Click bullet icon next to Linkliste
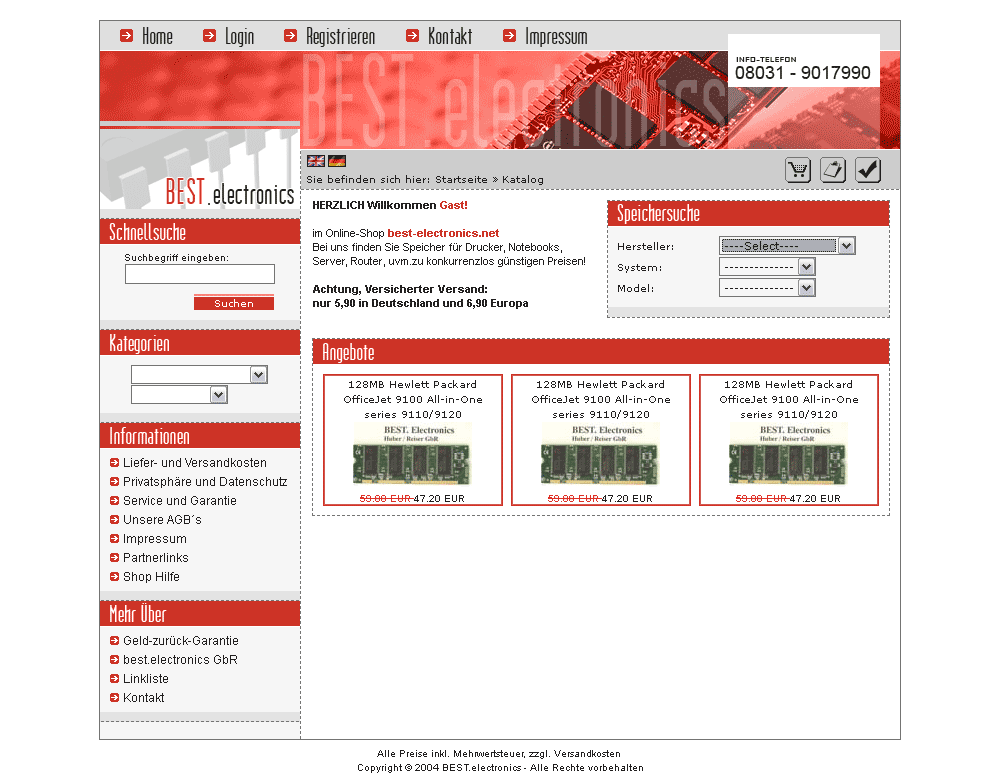1000x780 pixels. [114, 679]
